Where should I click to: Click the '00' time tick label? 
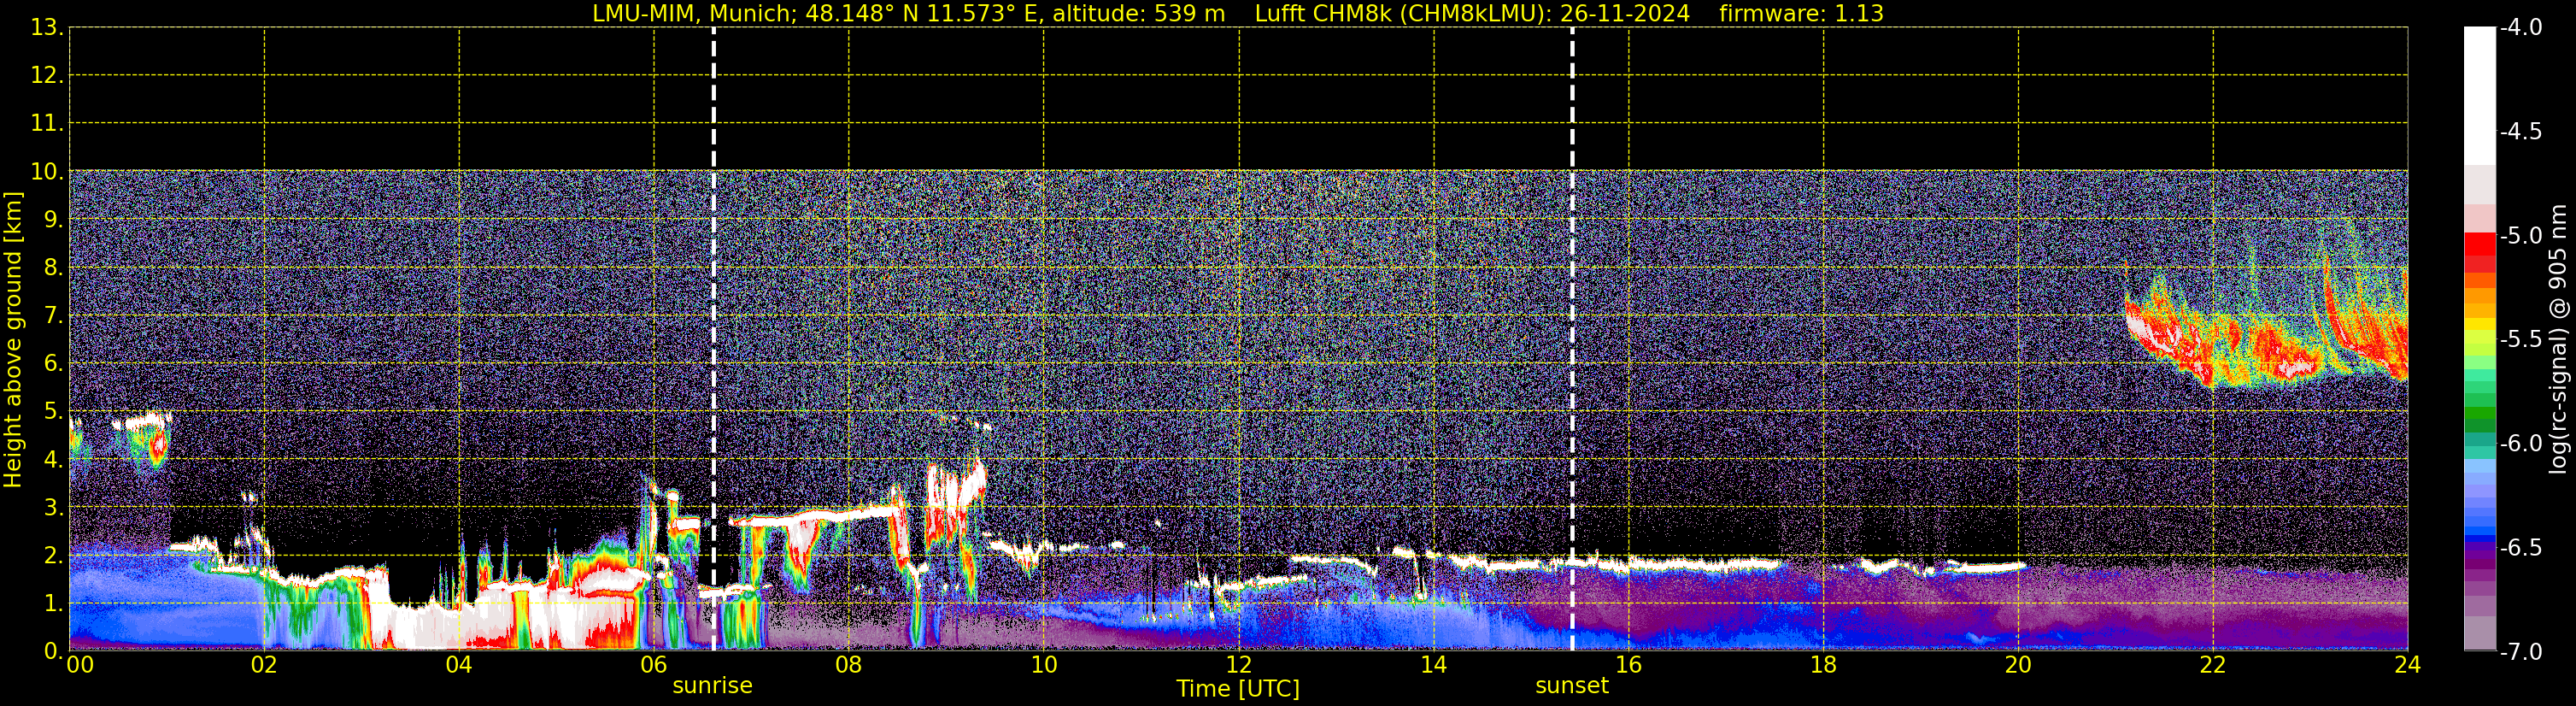pos(80,664)
